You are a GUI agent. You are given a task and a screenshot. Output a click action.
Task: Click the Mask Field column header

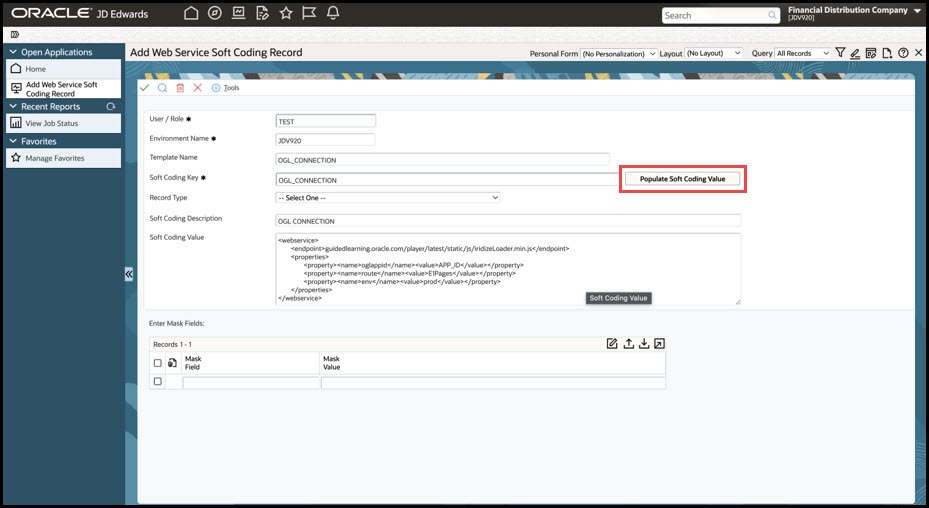(193, 363)
